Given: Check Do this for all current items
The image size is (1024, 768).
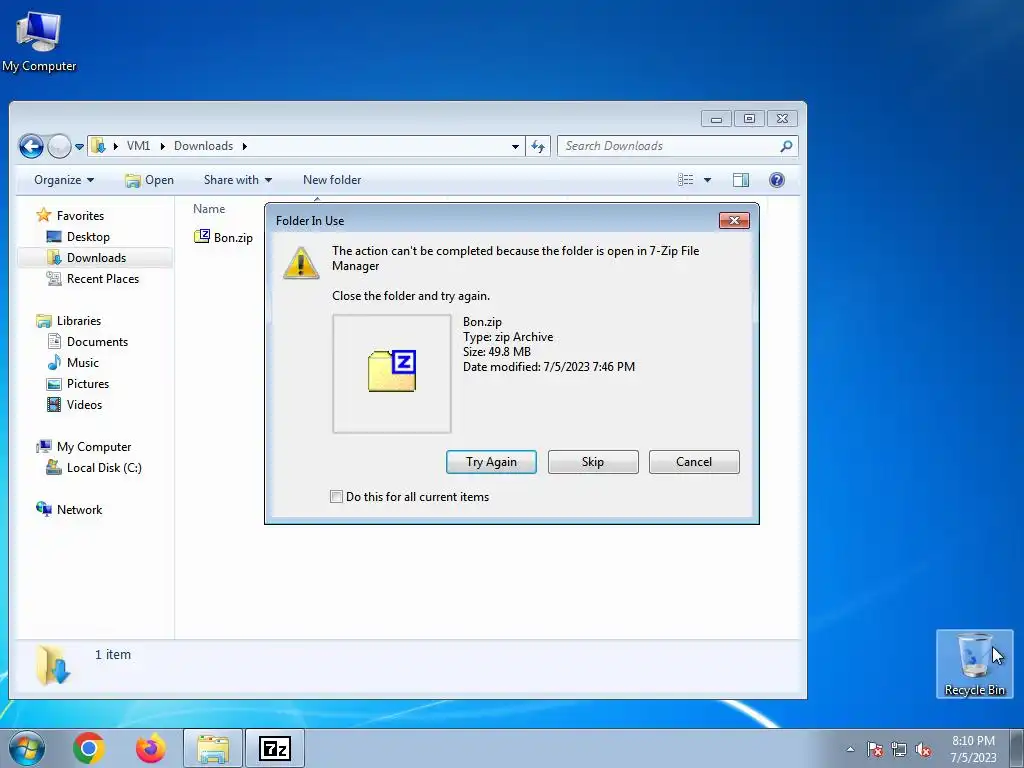Looking at the screenshot, I should 336,496.
